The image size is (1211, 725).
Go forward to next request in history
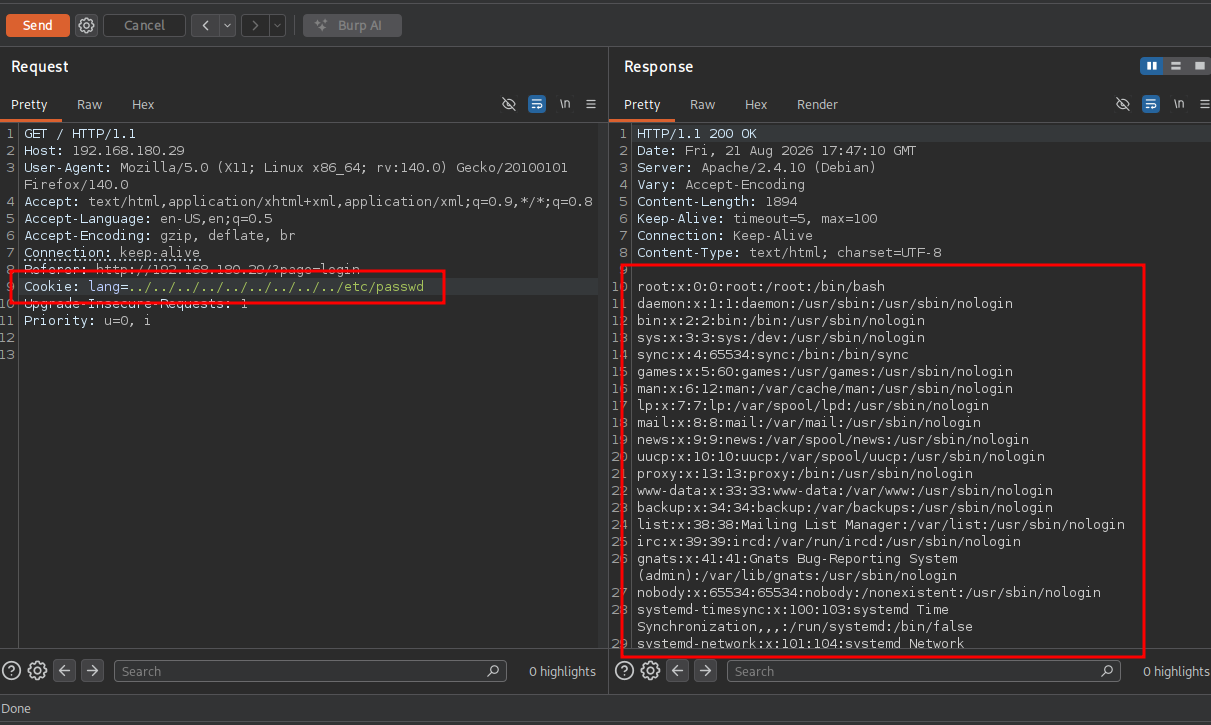(255, 25)
